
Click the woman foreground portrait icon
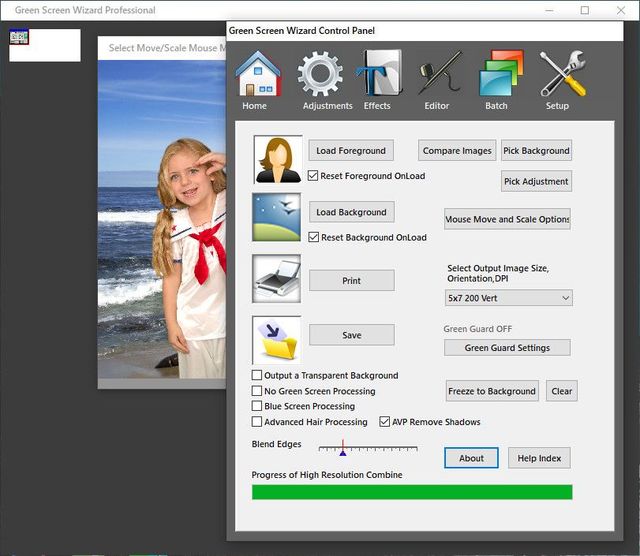click(277, 160)
